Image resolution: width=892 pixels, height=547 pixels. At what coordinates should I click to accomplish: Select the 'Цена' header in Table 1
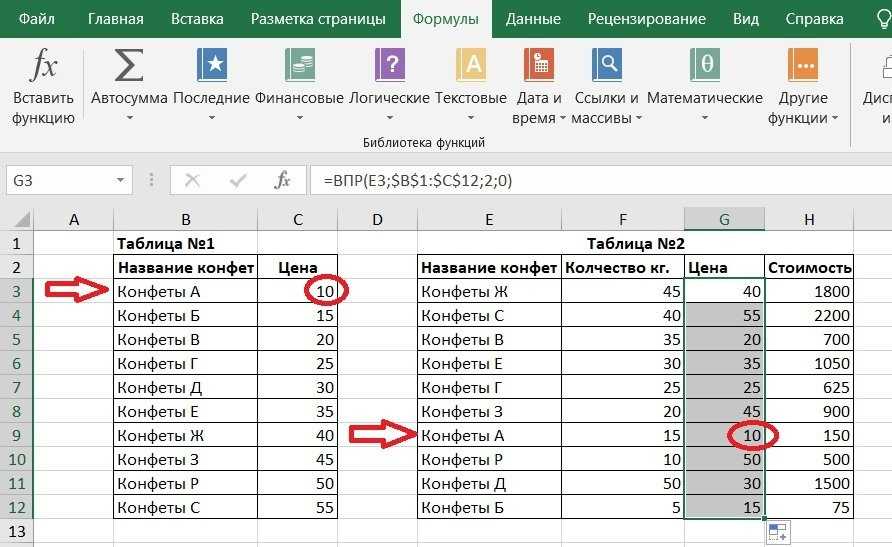(x=298, y=268)
